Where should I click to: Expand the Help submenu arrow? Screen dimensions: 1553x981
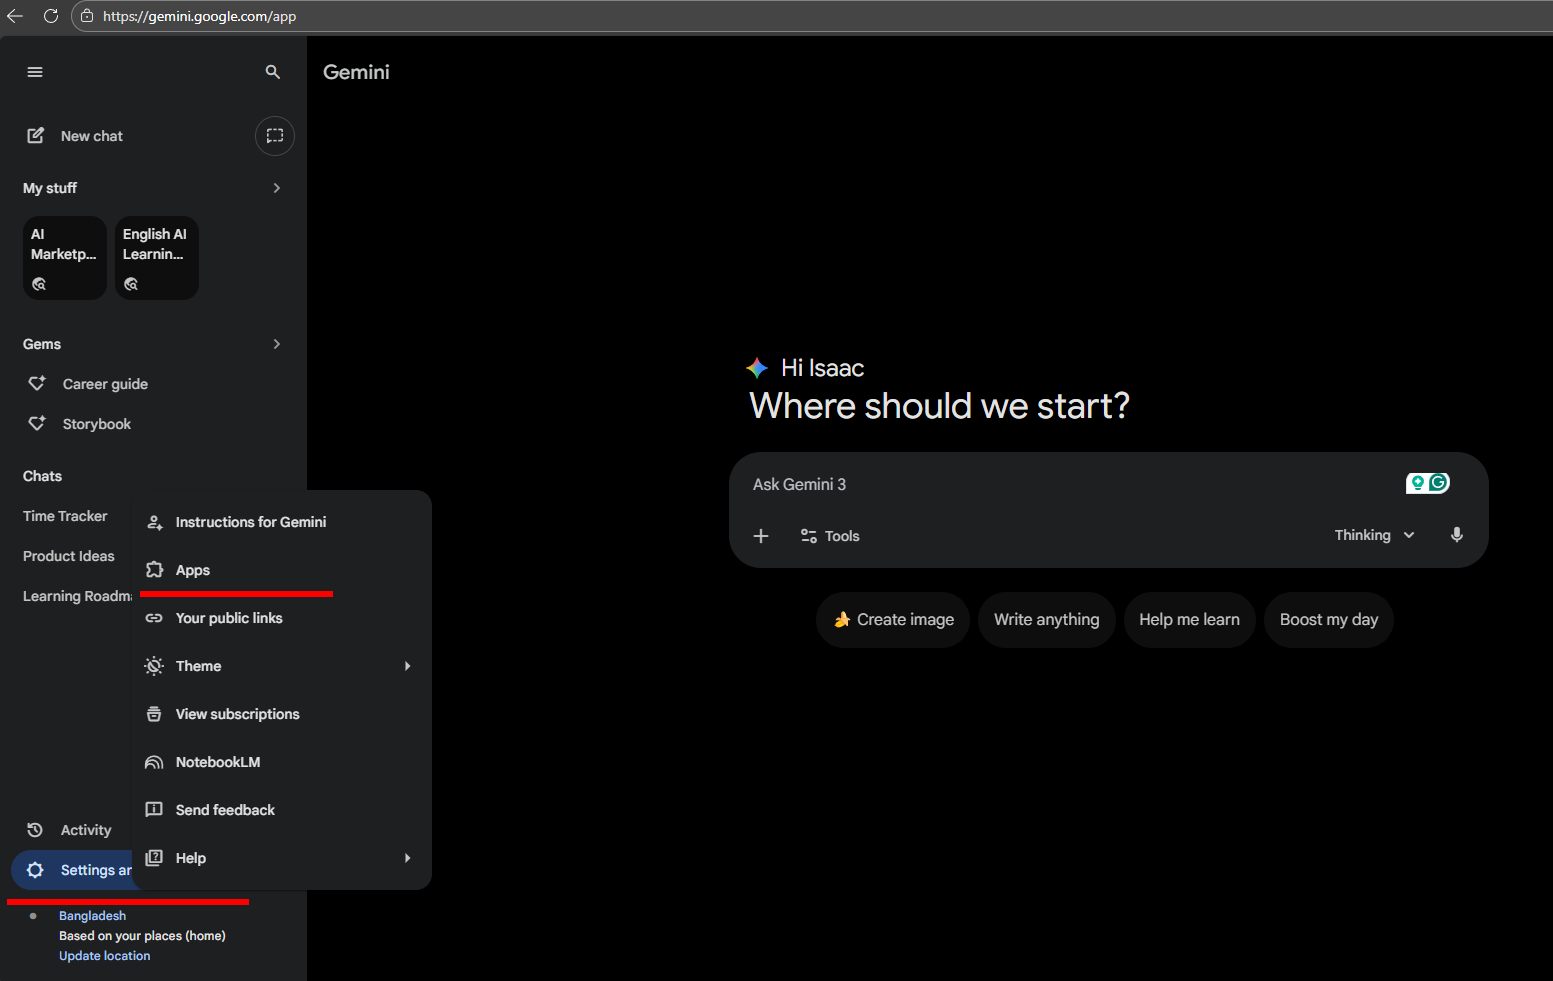407,858
